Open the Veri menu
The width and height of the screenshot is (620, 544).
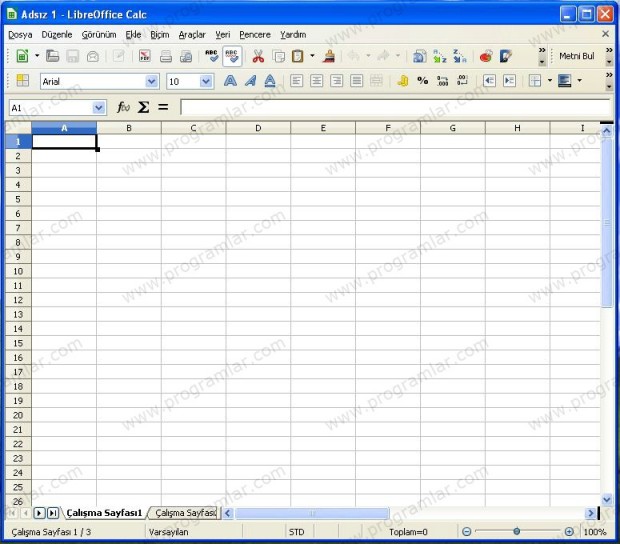point(223,35)
